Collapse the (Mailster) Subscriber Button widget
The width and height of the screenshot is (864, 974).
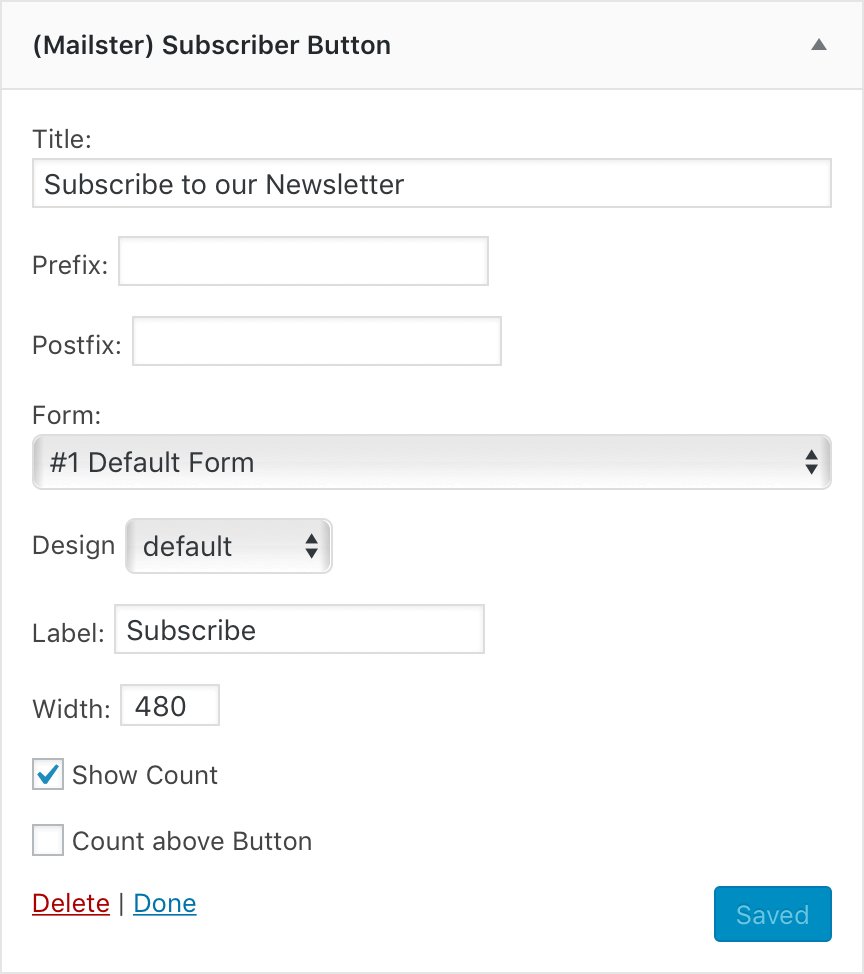[818, 45]
